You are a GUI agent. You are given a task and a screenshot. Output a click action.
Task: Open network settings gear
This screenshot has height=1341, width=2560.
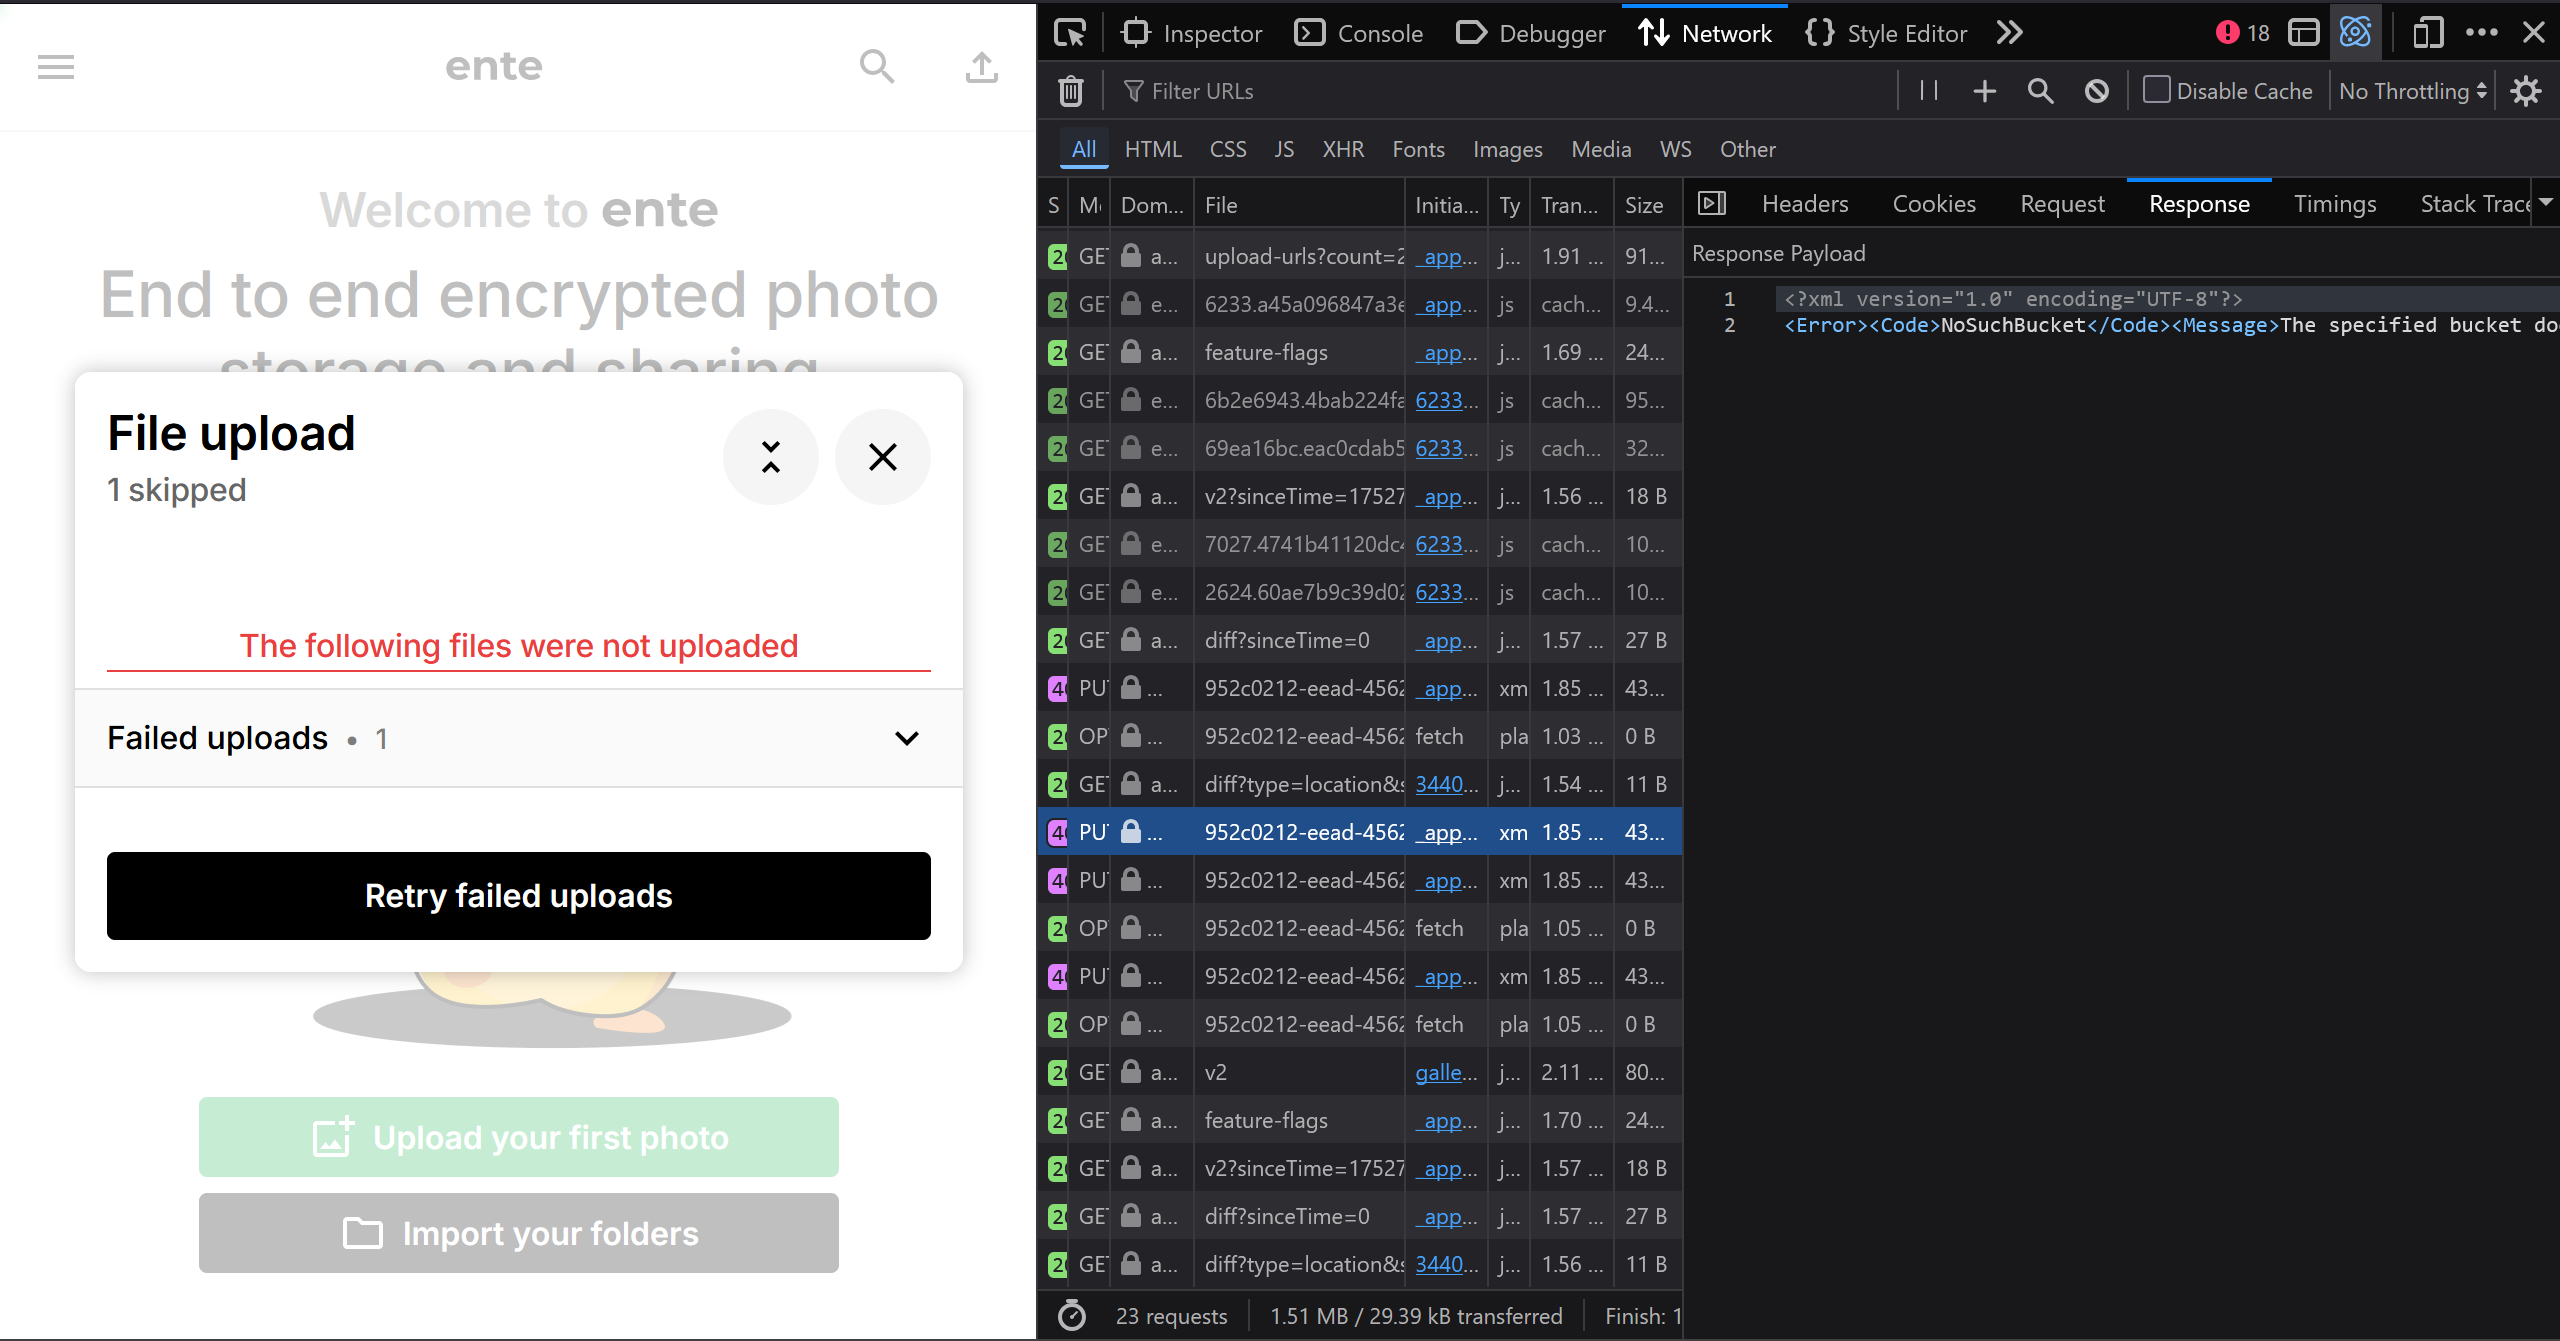(2526, 91)
